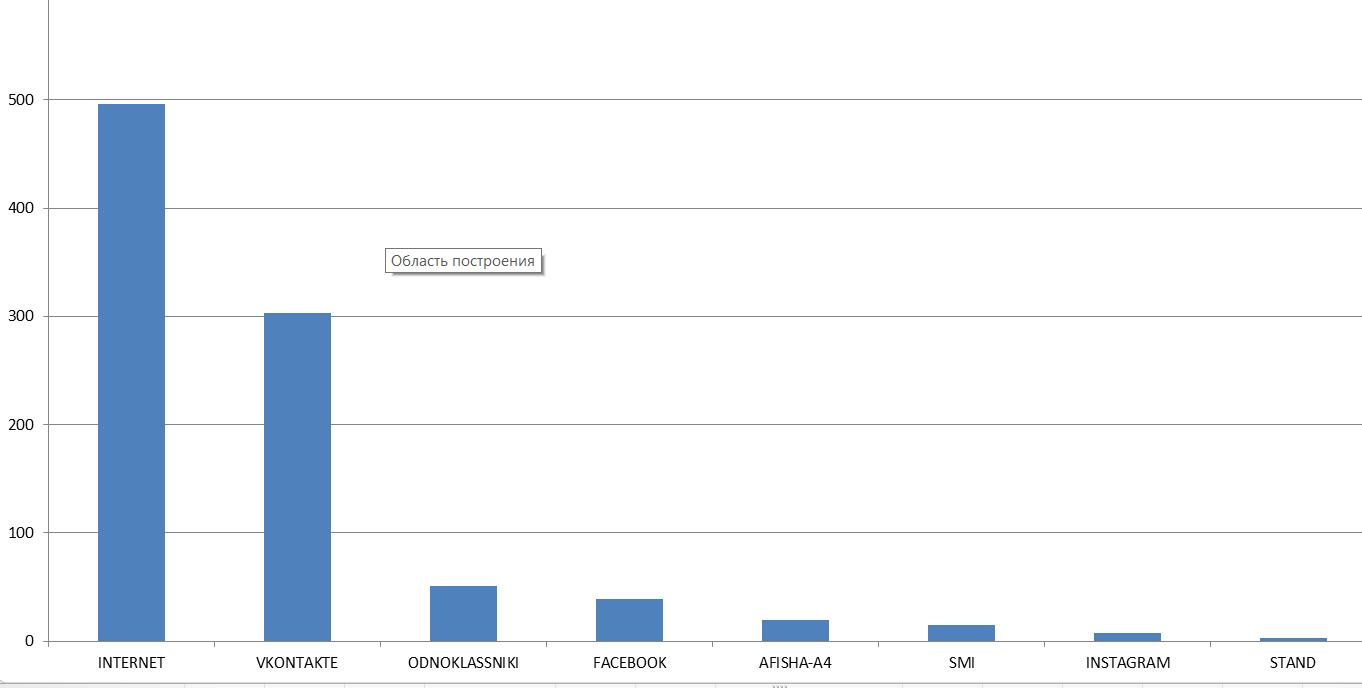Click the 300 value on vertical axis
The image size is (1362, 688).
21,316
